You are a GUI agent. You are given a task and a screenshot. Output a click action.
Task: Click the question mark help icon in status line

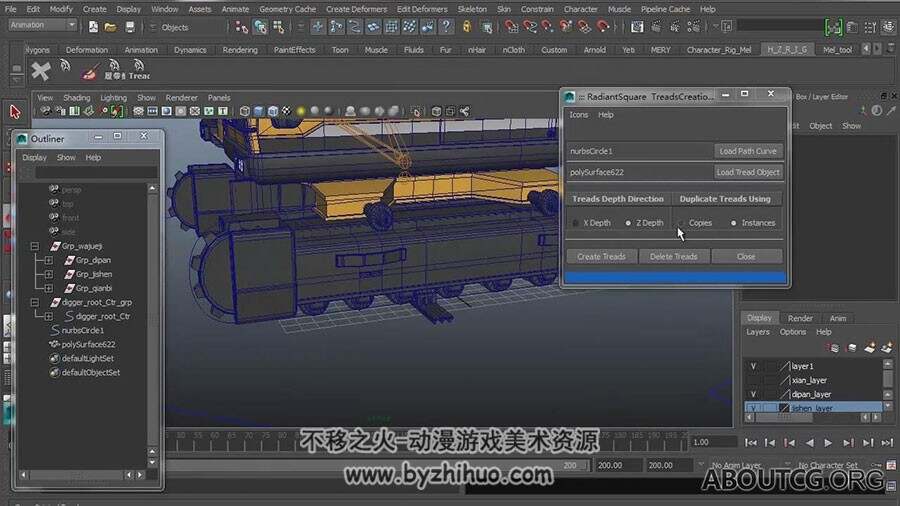[x=446, y=27]
